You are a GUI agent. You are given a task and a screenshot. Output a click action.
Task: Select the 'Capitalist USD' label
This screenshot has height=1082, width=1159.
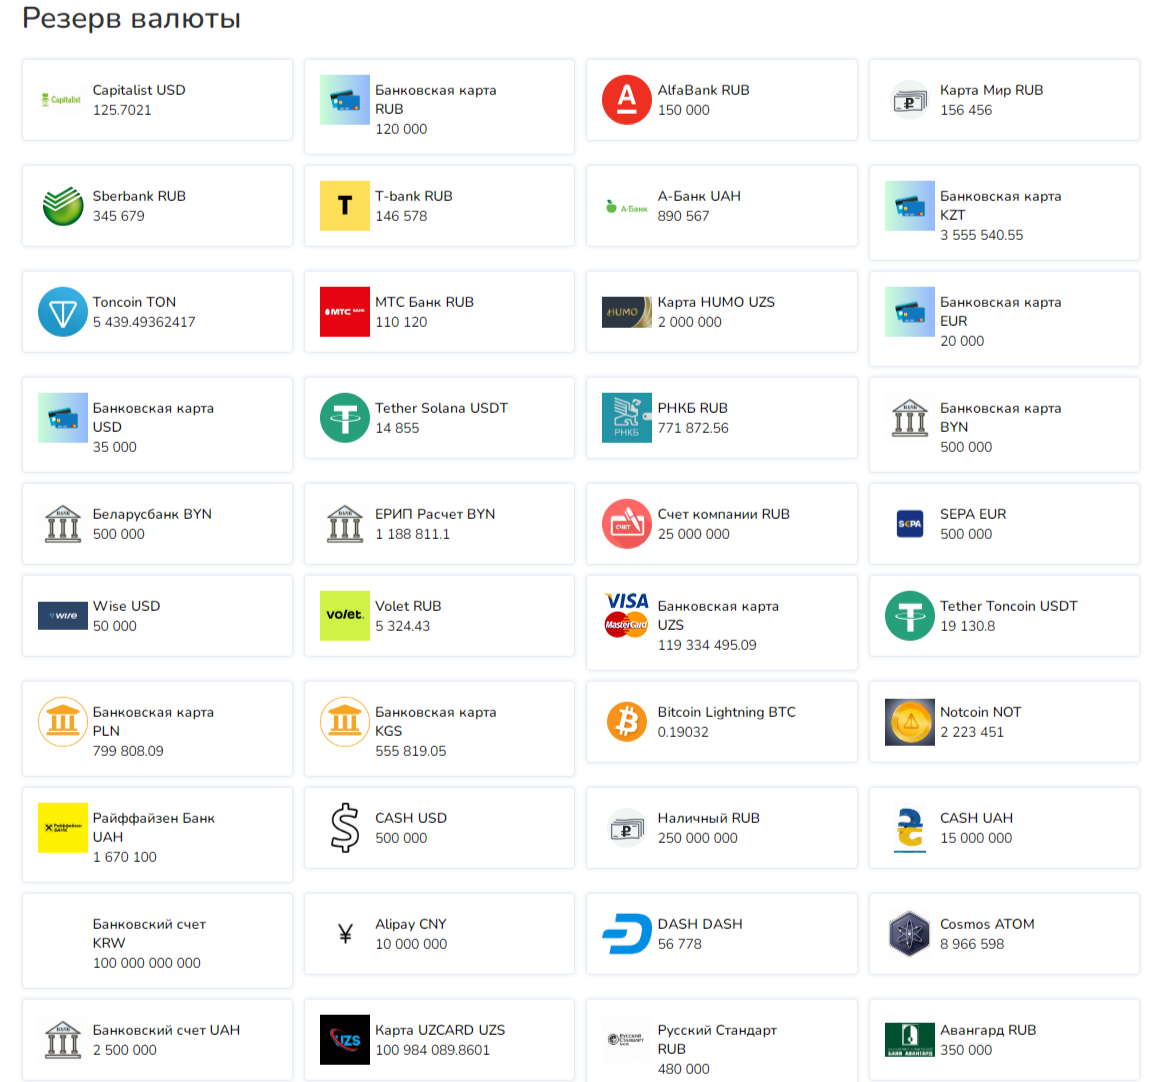click(139, 90)
